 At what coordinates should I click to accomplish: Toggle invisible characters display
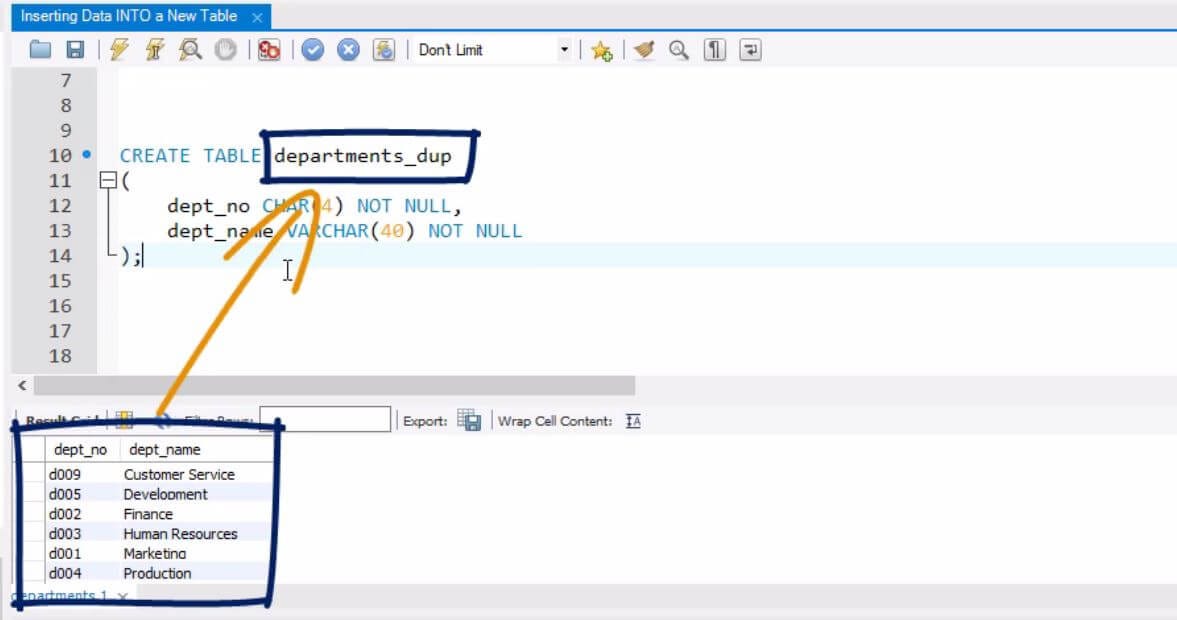[x=713, y=49]
